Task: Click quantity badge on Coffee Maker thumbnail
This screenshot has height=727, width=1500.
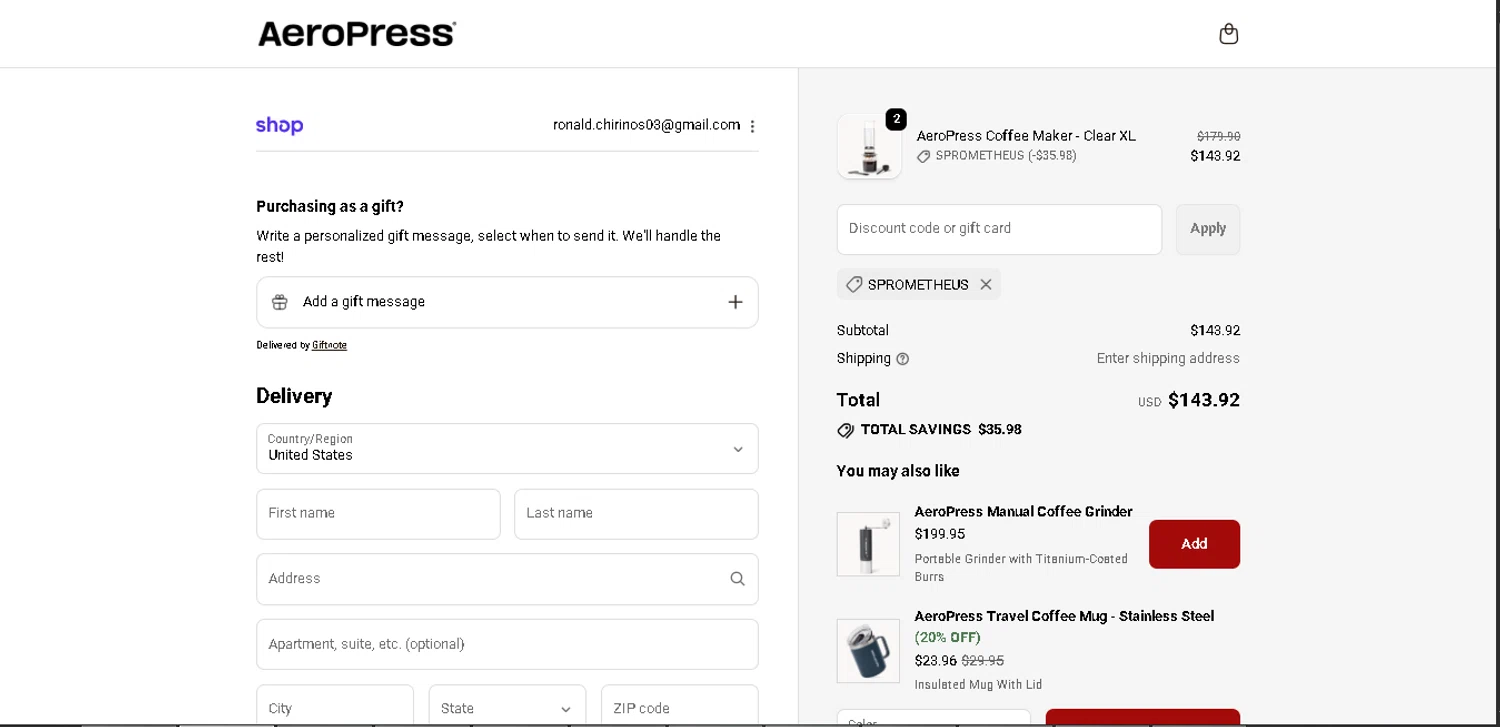Action: (896, 119)
